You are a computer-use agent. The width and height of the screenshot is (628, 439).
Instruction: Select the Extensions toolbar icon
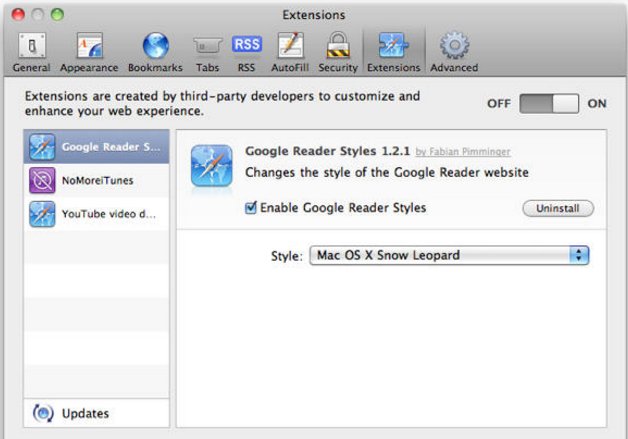(x=394, y=53)
